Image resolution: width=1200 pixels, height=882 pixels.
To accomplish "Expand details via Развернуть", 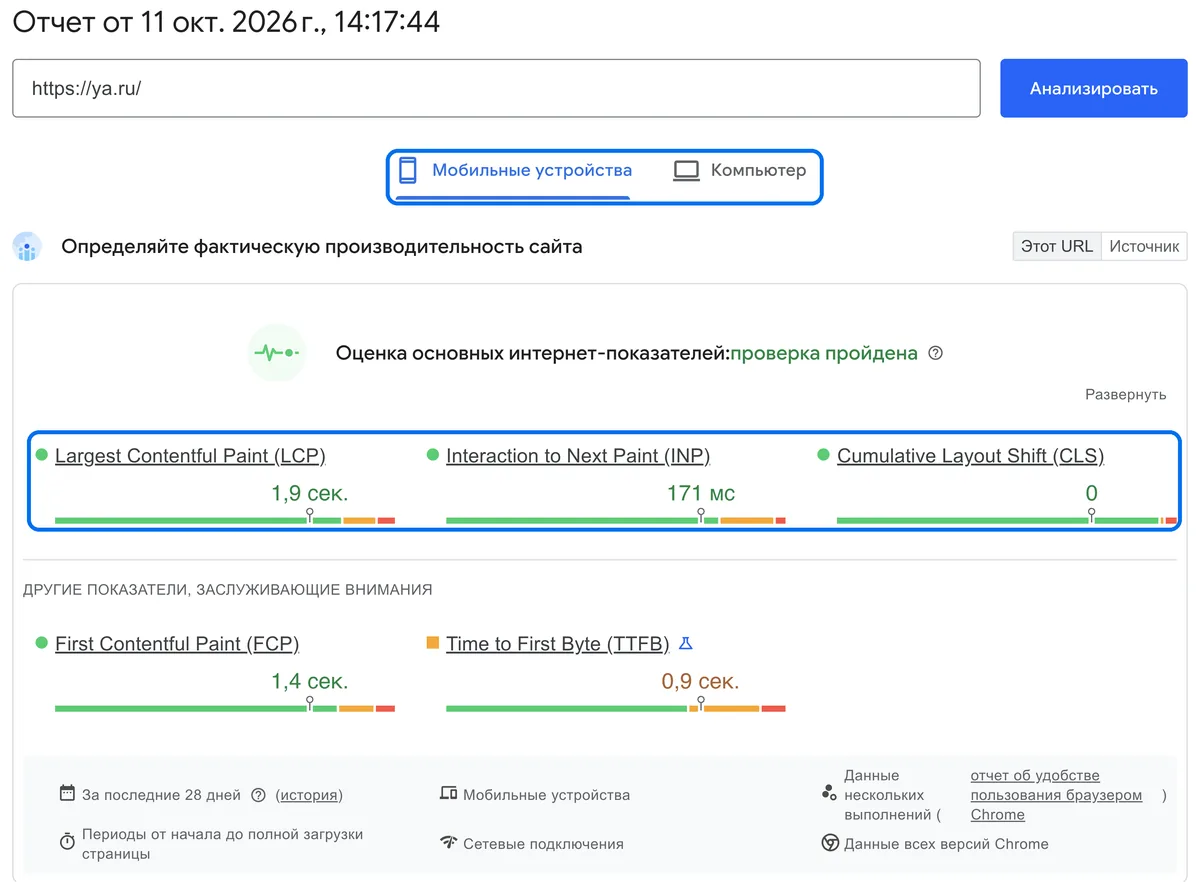I will click(1125, 394).
